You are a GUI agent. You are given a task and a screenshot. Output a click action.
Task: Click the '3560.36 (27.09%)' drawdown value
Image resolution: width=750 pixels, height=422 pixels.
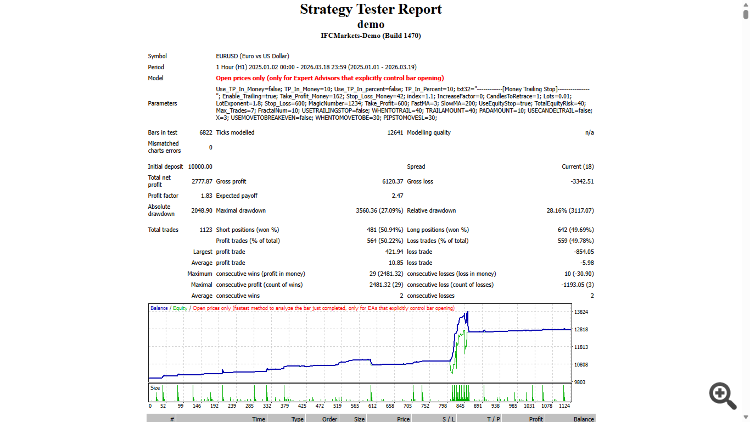379,211
